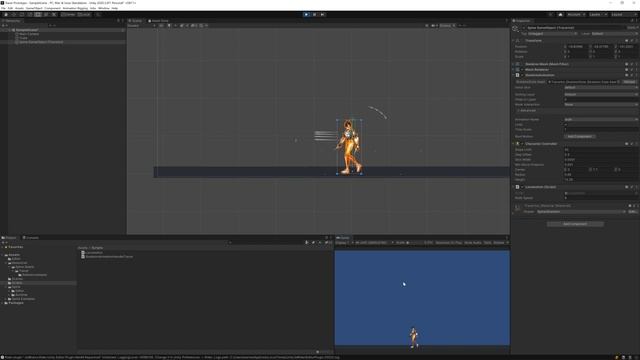Toggle the GameObject active checkbox in Inspector
This screenshot has height=360, width=640.
[524, 28]
